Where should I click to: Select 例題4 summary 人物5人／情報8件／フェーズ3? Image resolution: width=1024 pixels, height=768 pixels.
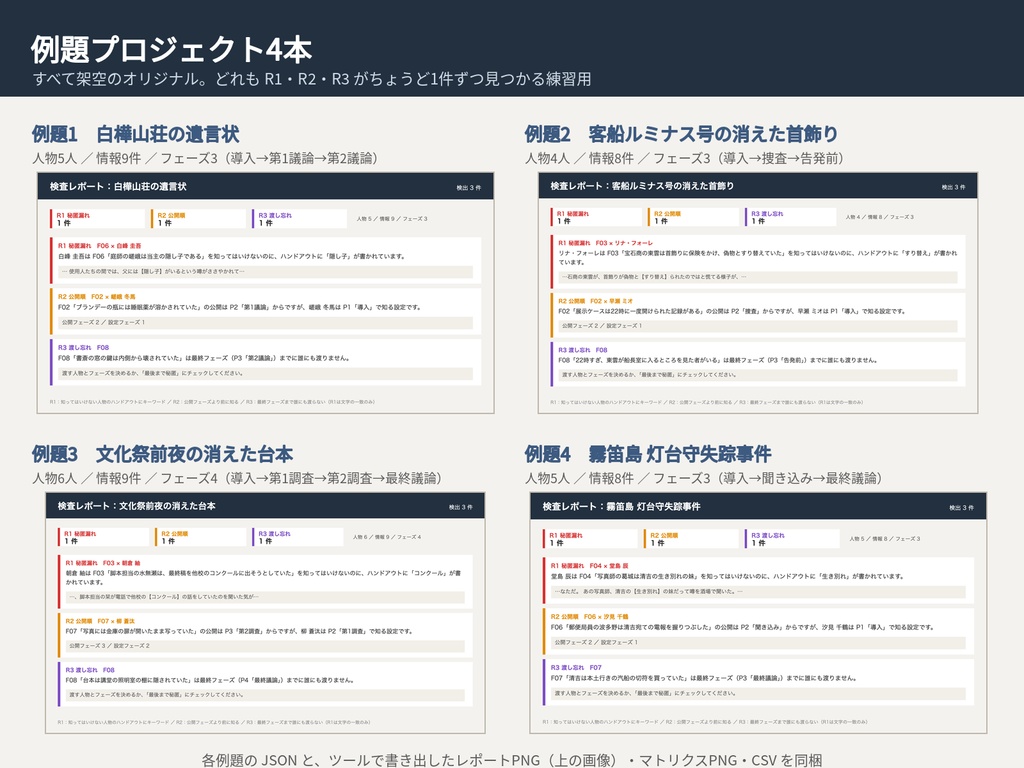coord(704,478)
